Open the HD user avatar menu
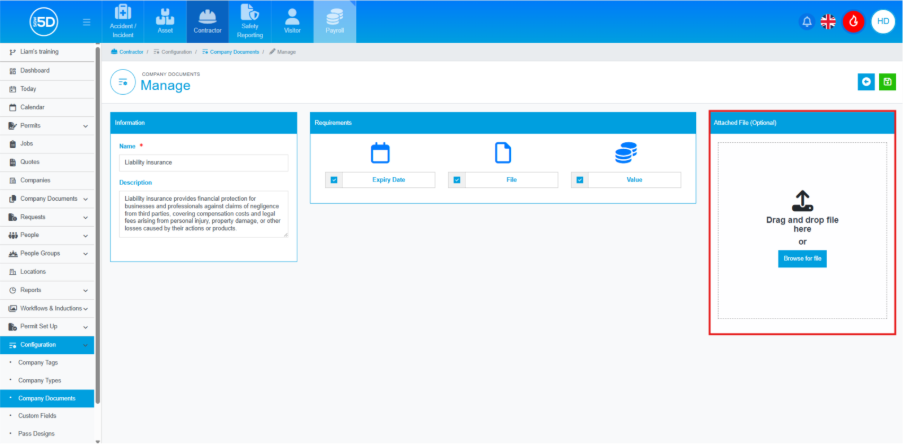This screenshot has height=444, width=903. point(882,21)
